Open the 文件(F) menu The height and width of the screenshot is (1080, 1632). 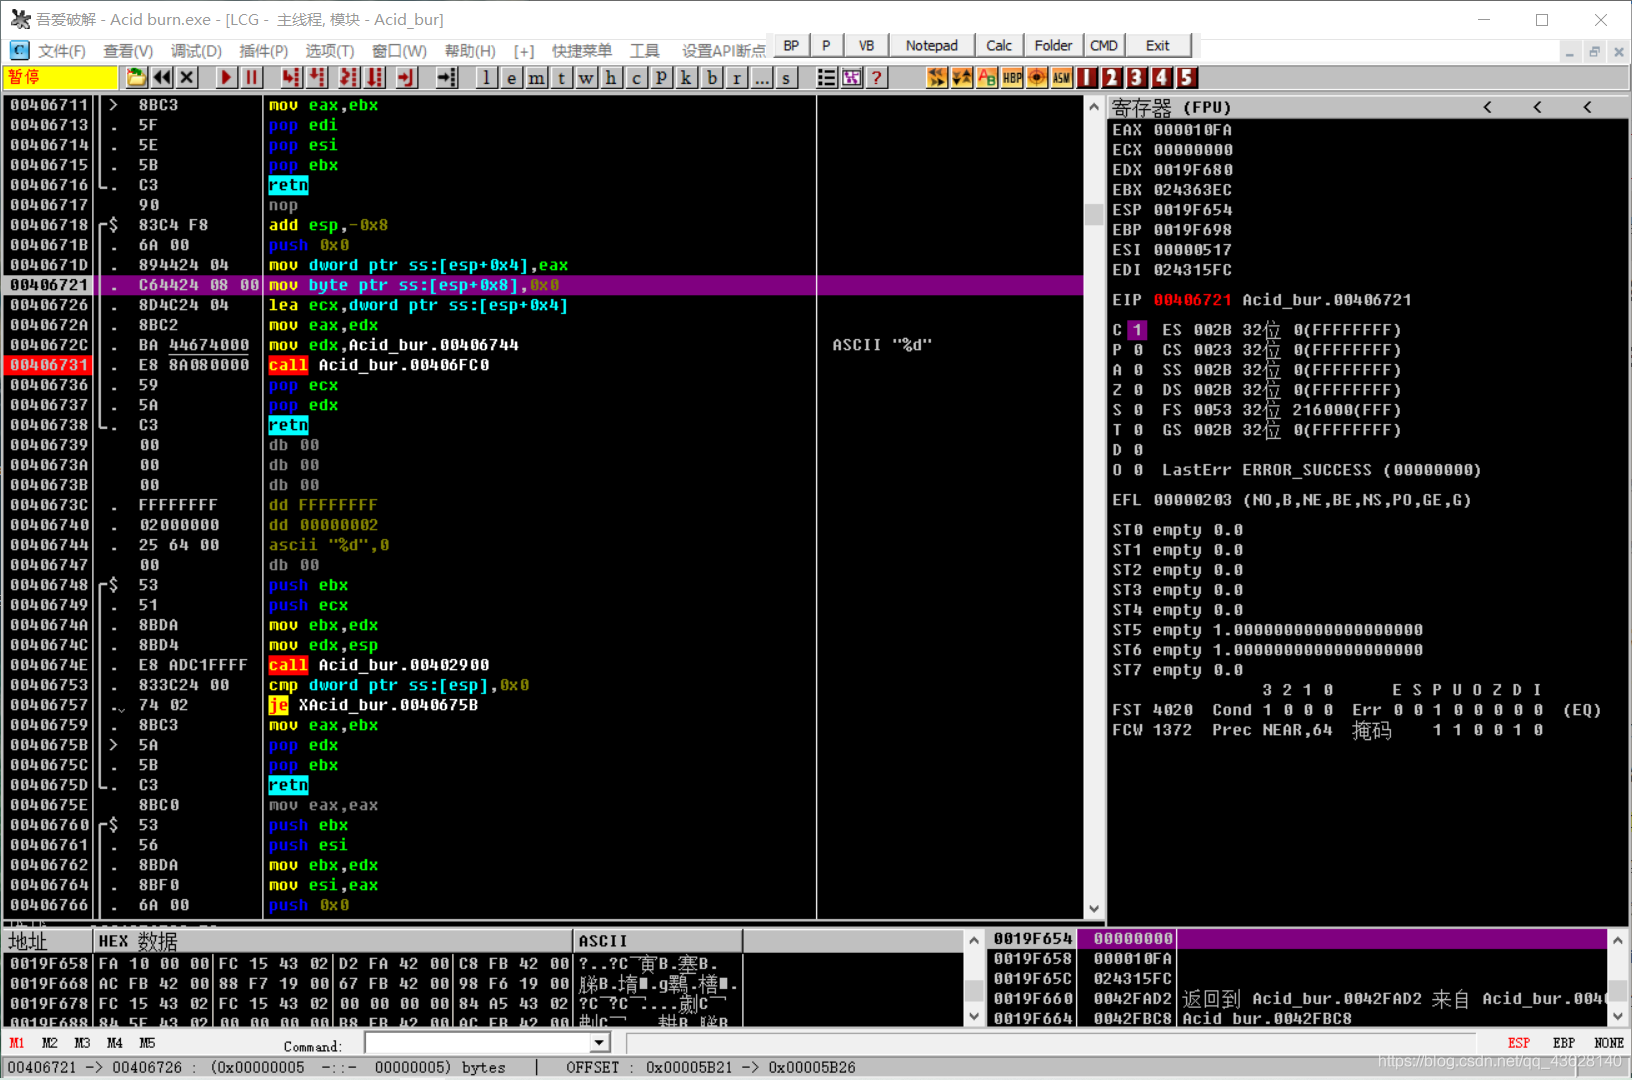coord(61,51)
